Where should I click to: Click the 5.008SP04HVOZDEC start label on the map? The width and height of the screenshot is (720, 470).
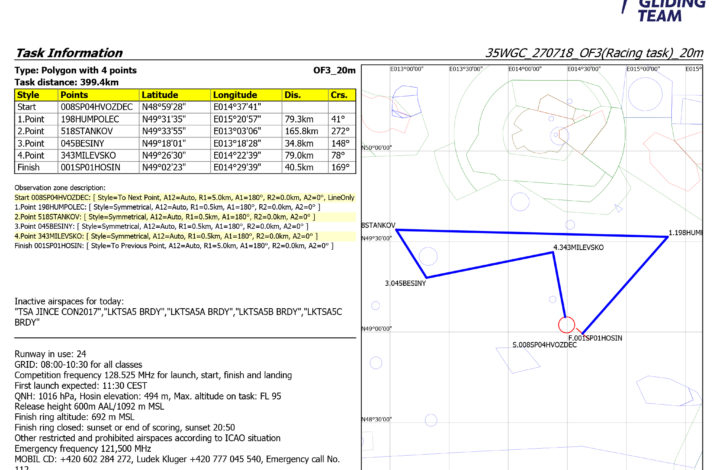(x=548, y=345)
